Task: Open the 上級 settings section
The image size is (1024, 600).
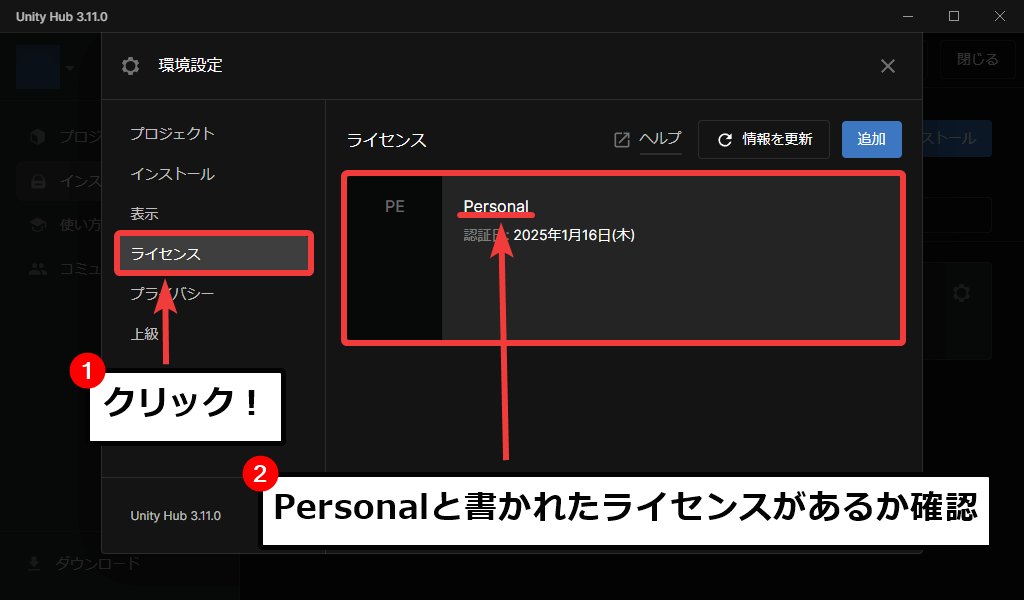Action: click(x=144, y=334)
